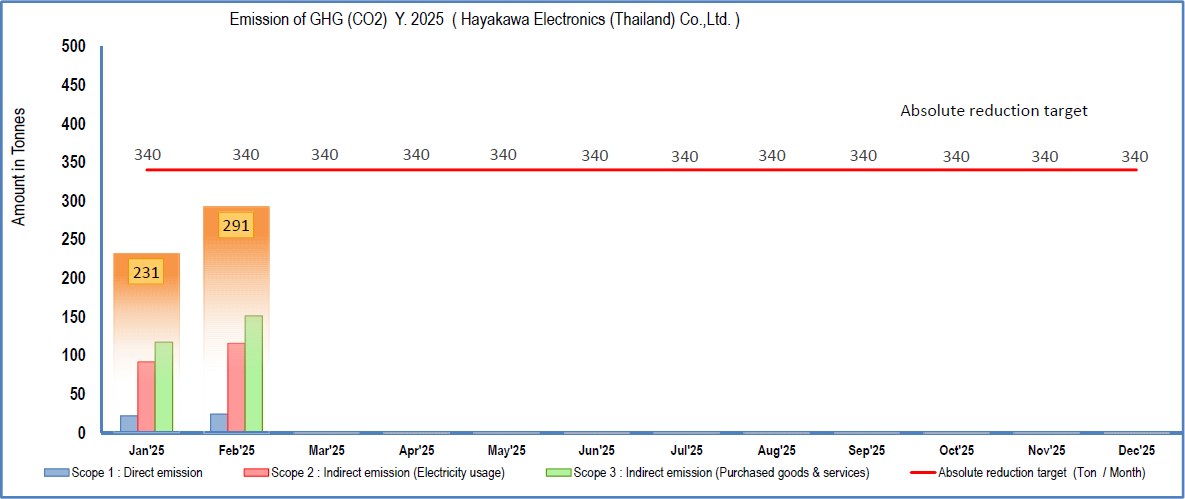Click the 'Absolute reduction target (Ton / Month)' legend
Screen dimensions: 1185x499
1041,473
